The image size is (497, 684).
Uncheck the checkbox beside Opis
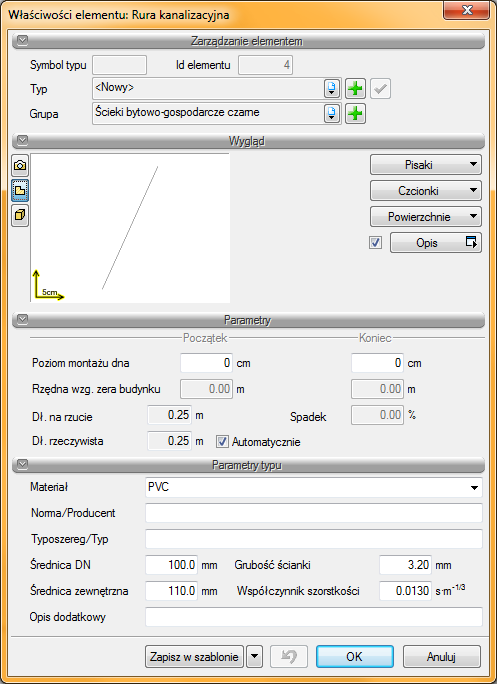(x=375, y=243)
